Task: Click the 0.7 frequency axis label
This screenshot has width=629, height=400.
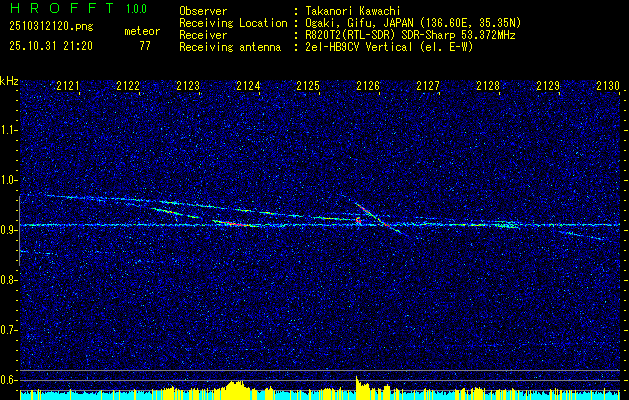Action: point(9,330)
